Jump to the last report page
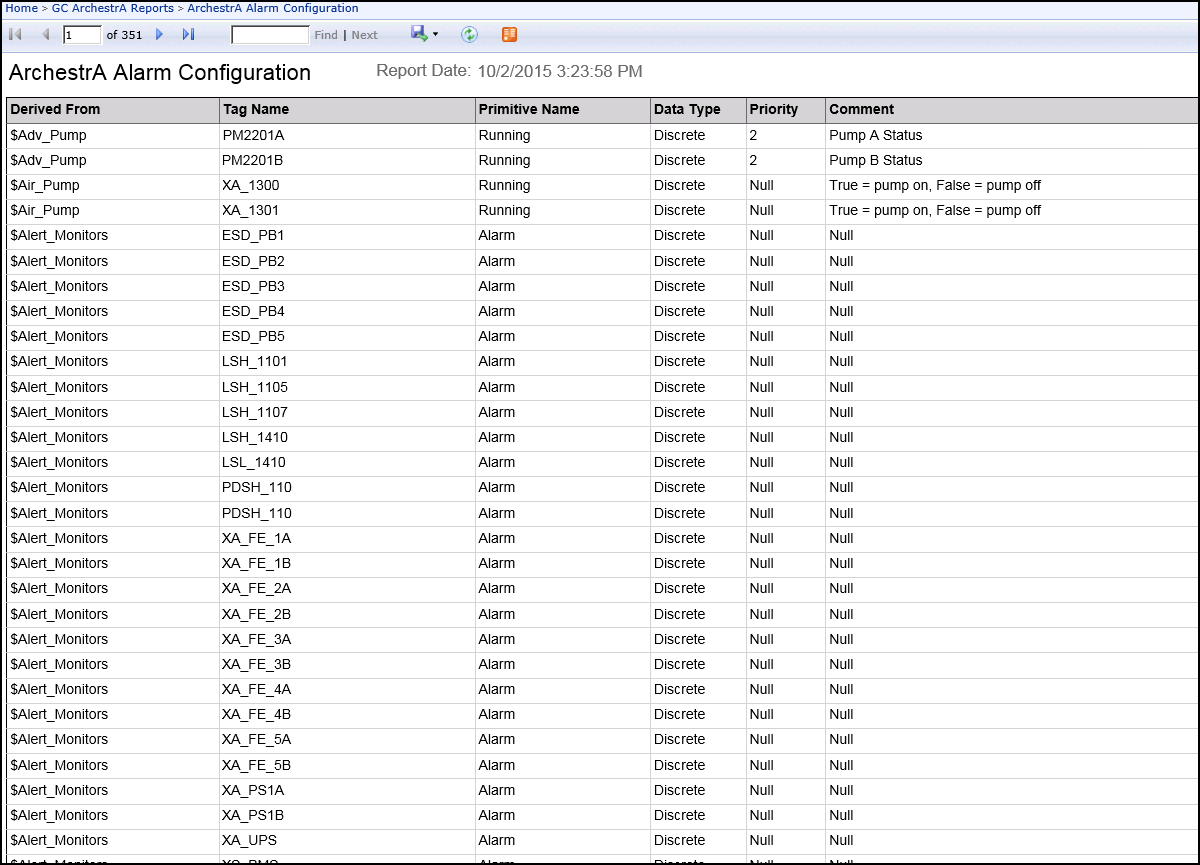Viewport: 1200px width, 865px height. point(188,35)
